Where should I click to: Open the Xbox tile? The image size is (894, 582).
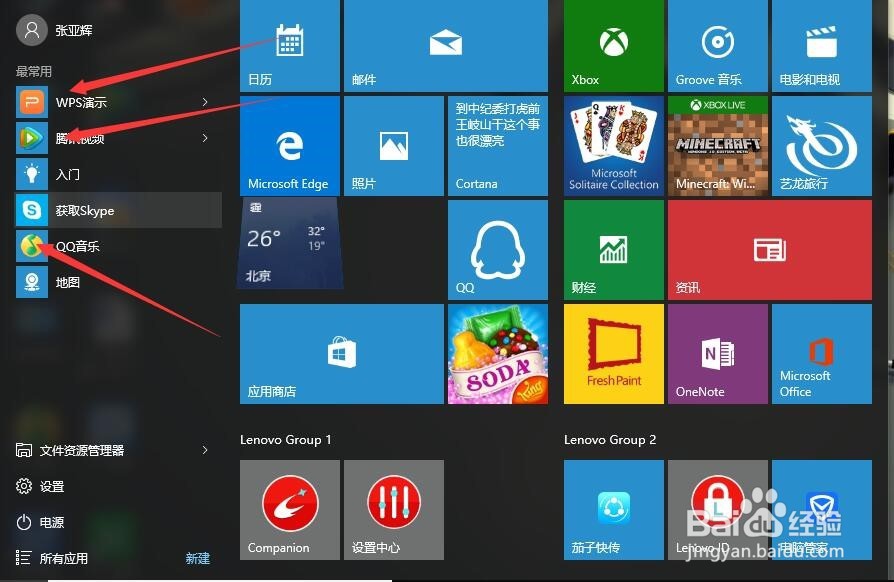[x=613, y=45]
